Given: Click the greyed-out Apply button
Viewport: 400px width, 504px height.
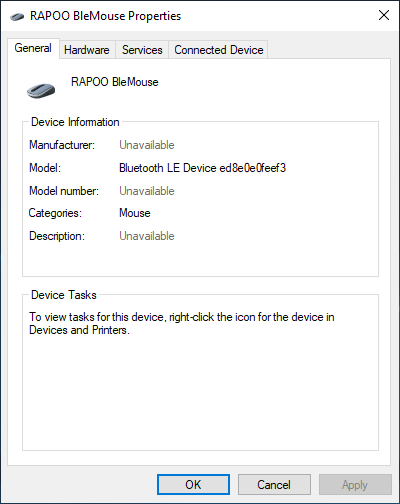Looking at the screenshot, I should [355, 484].
